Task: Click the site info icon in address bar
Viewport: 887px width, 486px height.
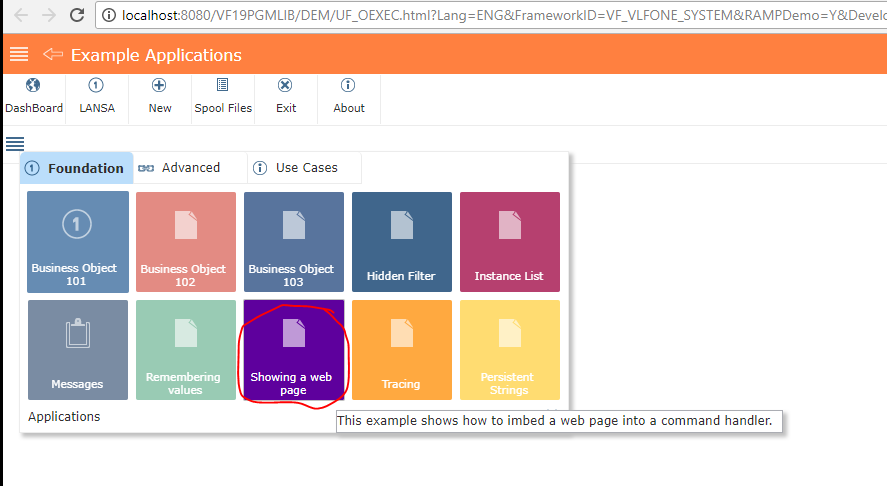Action: 109,15
